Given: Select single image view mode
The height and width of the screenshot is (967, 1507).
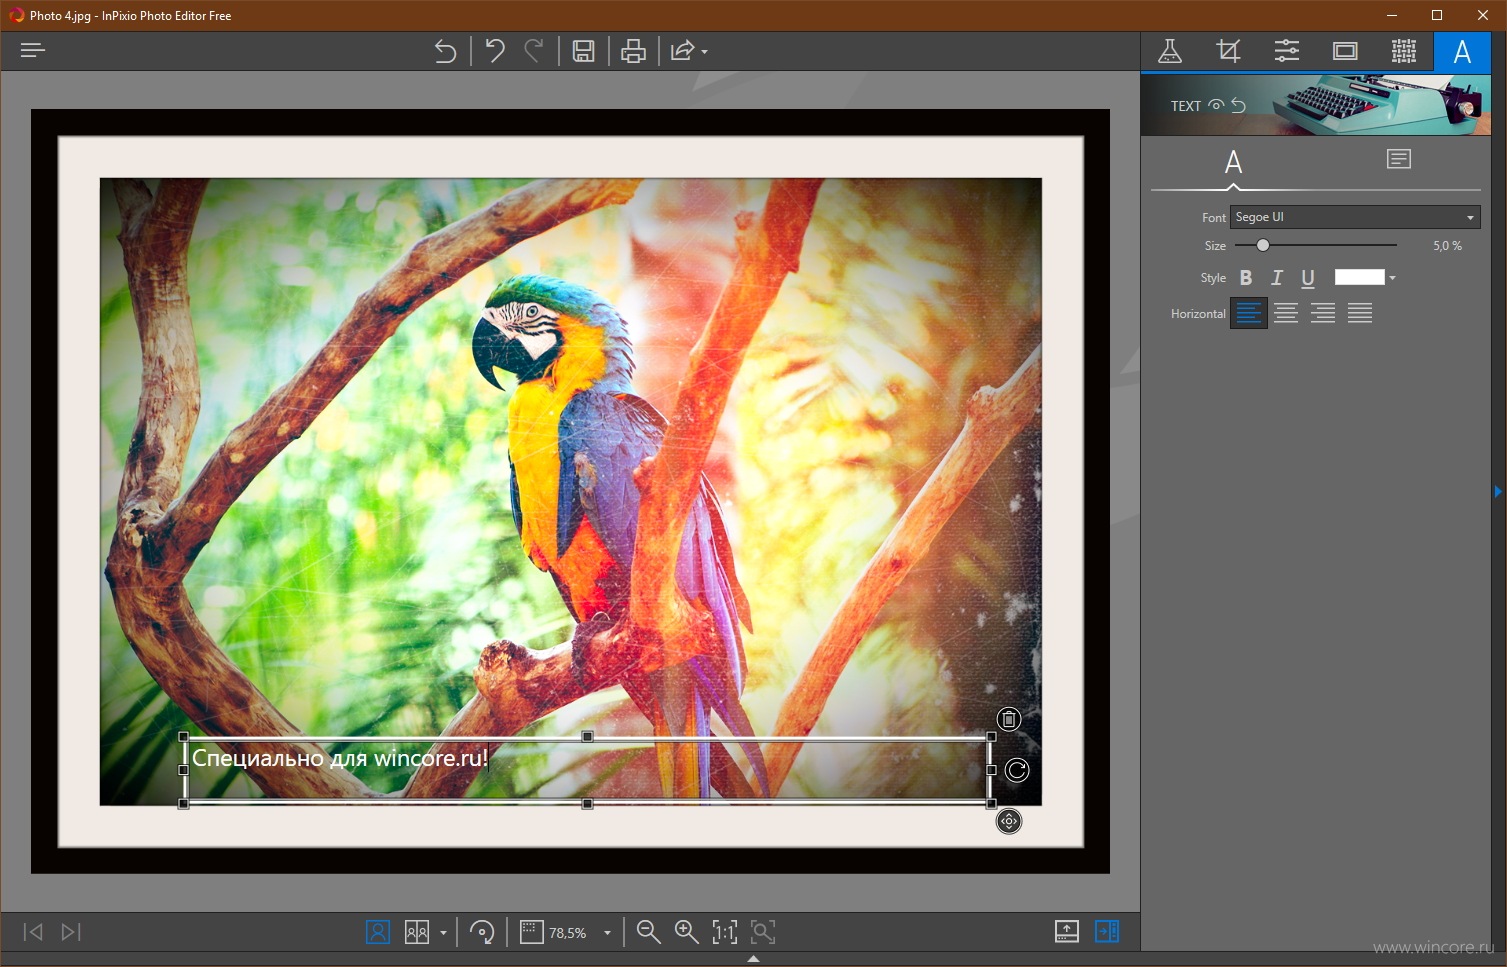Looking at the screenshot, I should 378,932.
